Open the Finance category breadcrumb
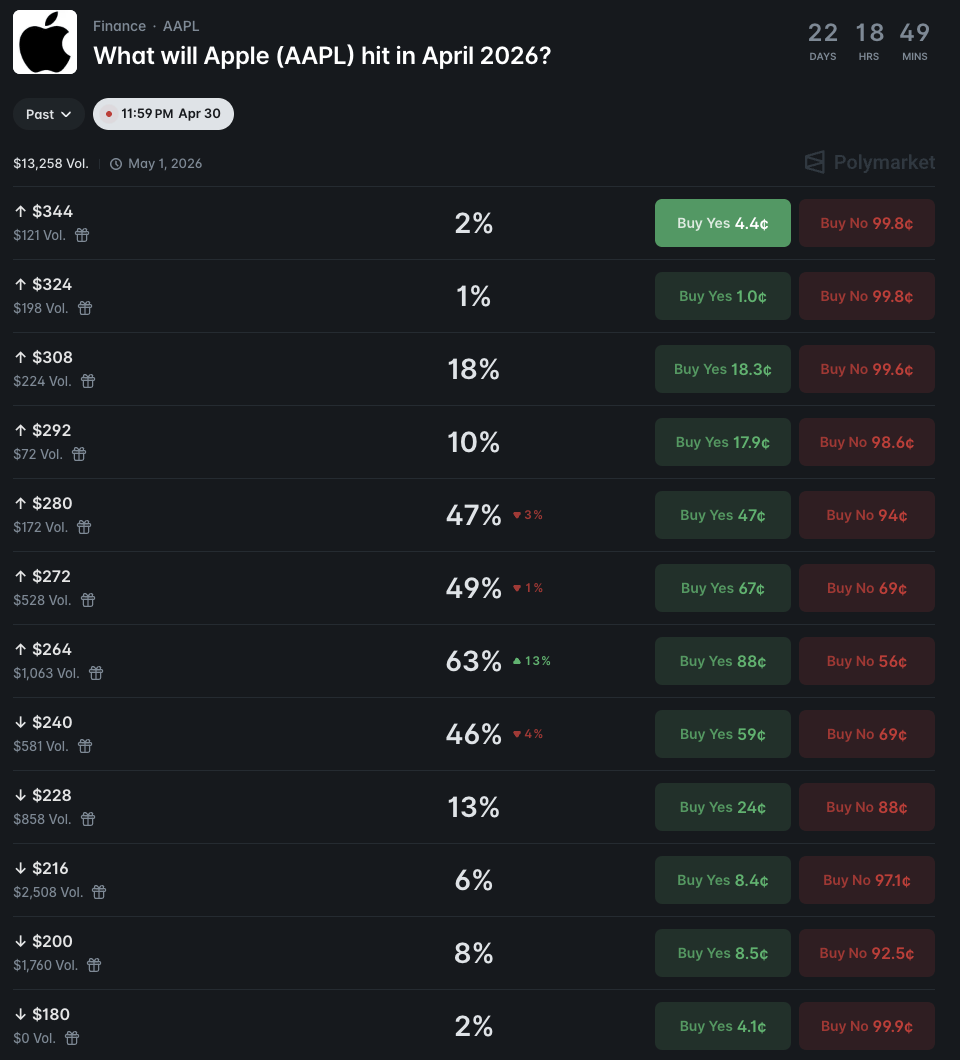960x1060 pixels. (x=119, y=26)
